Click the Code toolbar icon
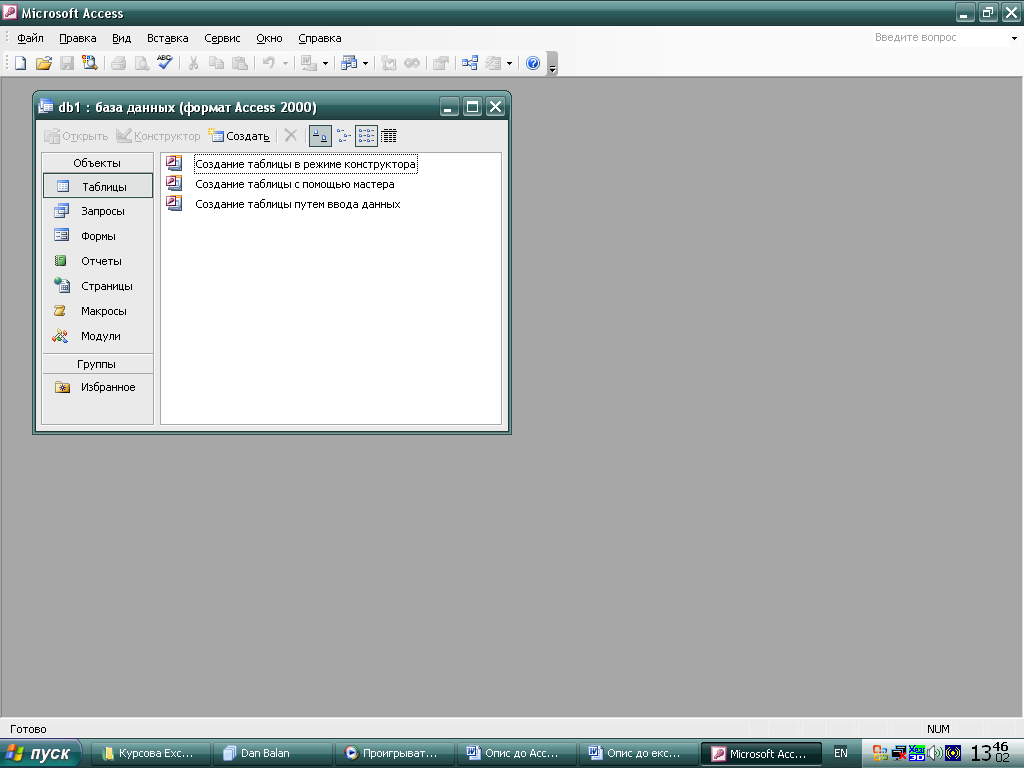This screenshot has height=768, width=1024. click(x=389, y=63)
